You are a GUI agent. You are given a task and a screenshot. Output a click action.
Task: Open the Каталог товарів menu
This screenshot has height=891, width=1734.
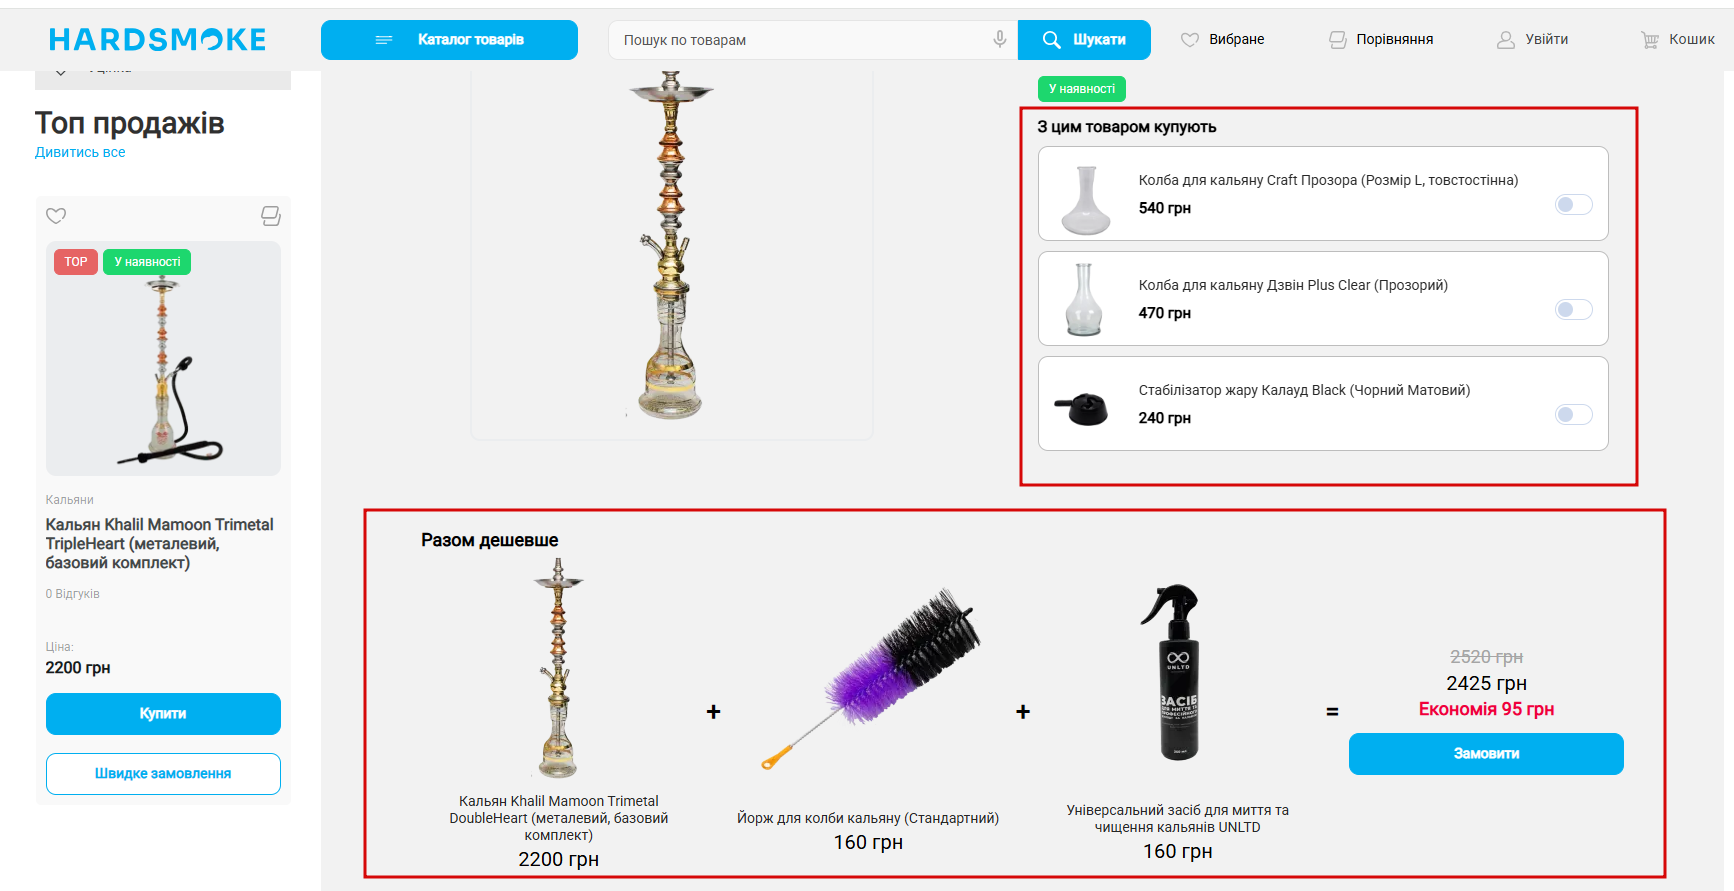coord(449,40)
